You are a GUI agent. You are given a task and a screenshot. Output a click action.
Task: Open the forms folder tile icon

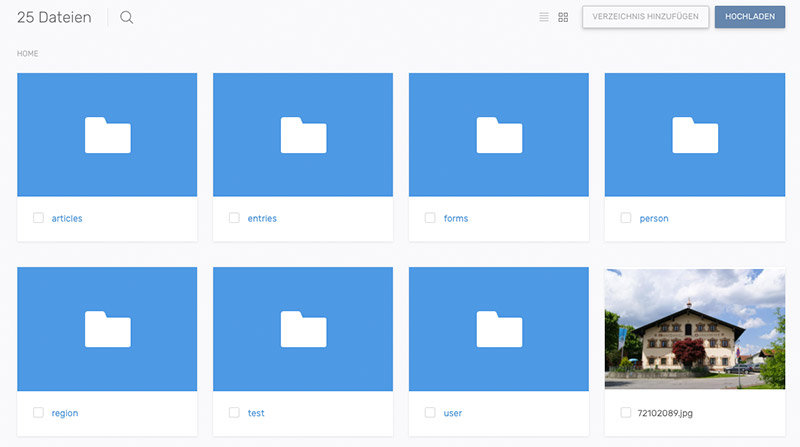coord(499,135)
